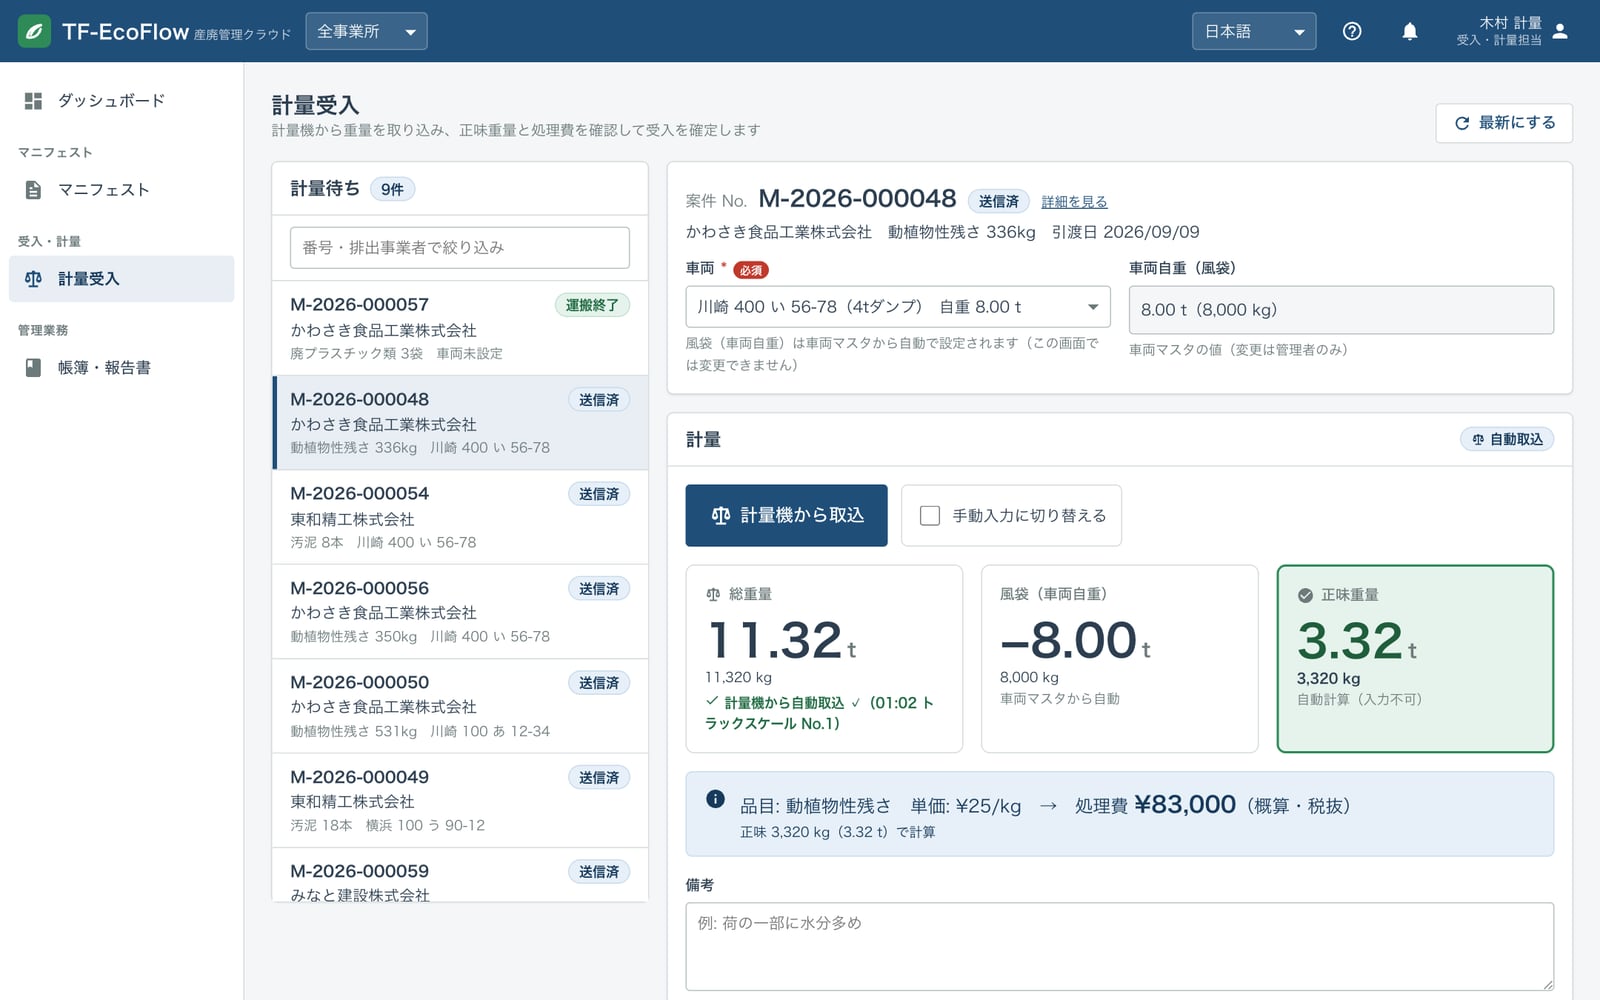Click the 自動取込 scale badge
The width and height of the screenshot is (1600, 1000).
coord(1507,439)
